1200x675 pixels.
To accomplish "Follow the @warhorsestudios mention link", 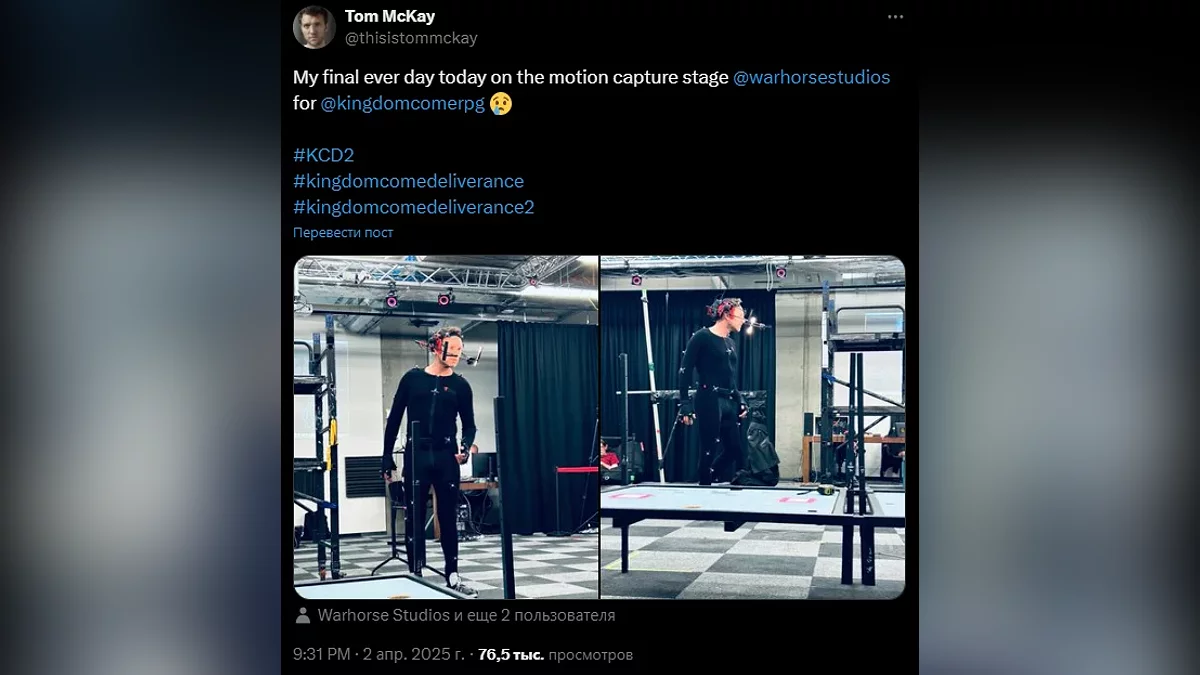I will 811,77.
